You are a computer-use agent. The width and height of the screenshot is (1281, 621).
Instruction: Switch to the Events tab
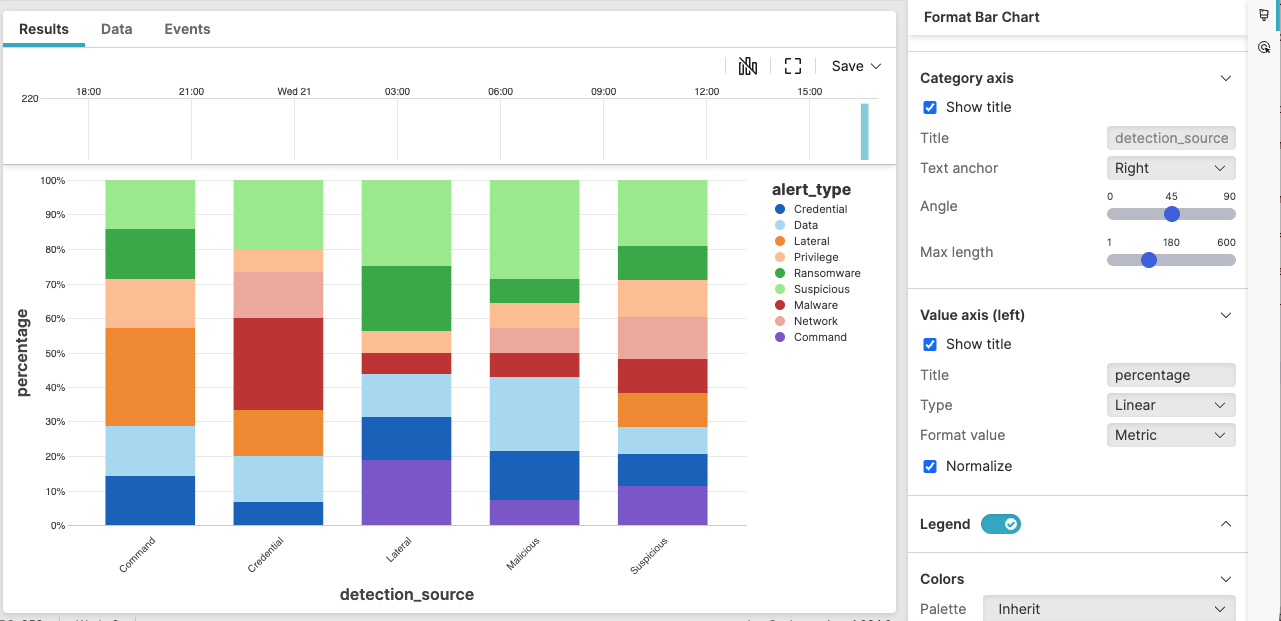187,29
